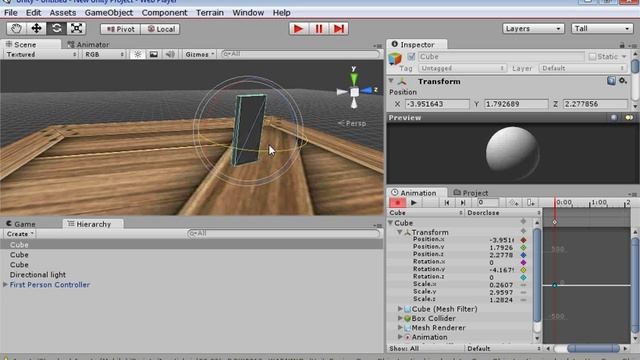Click the Animation window play button
The image size is (640, 360).
click(x=413, y=202)
